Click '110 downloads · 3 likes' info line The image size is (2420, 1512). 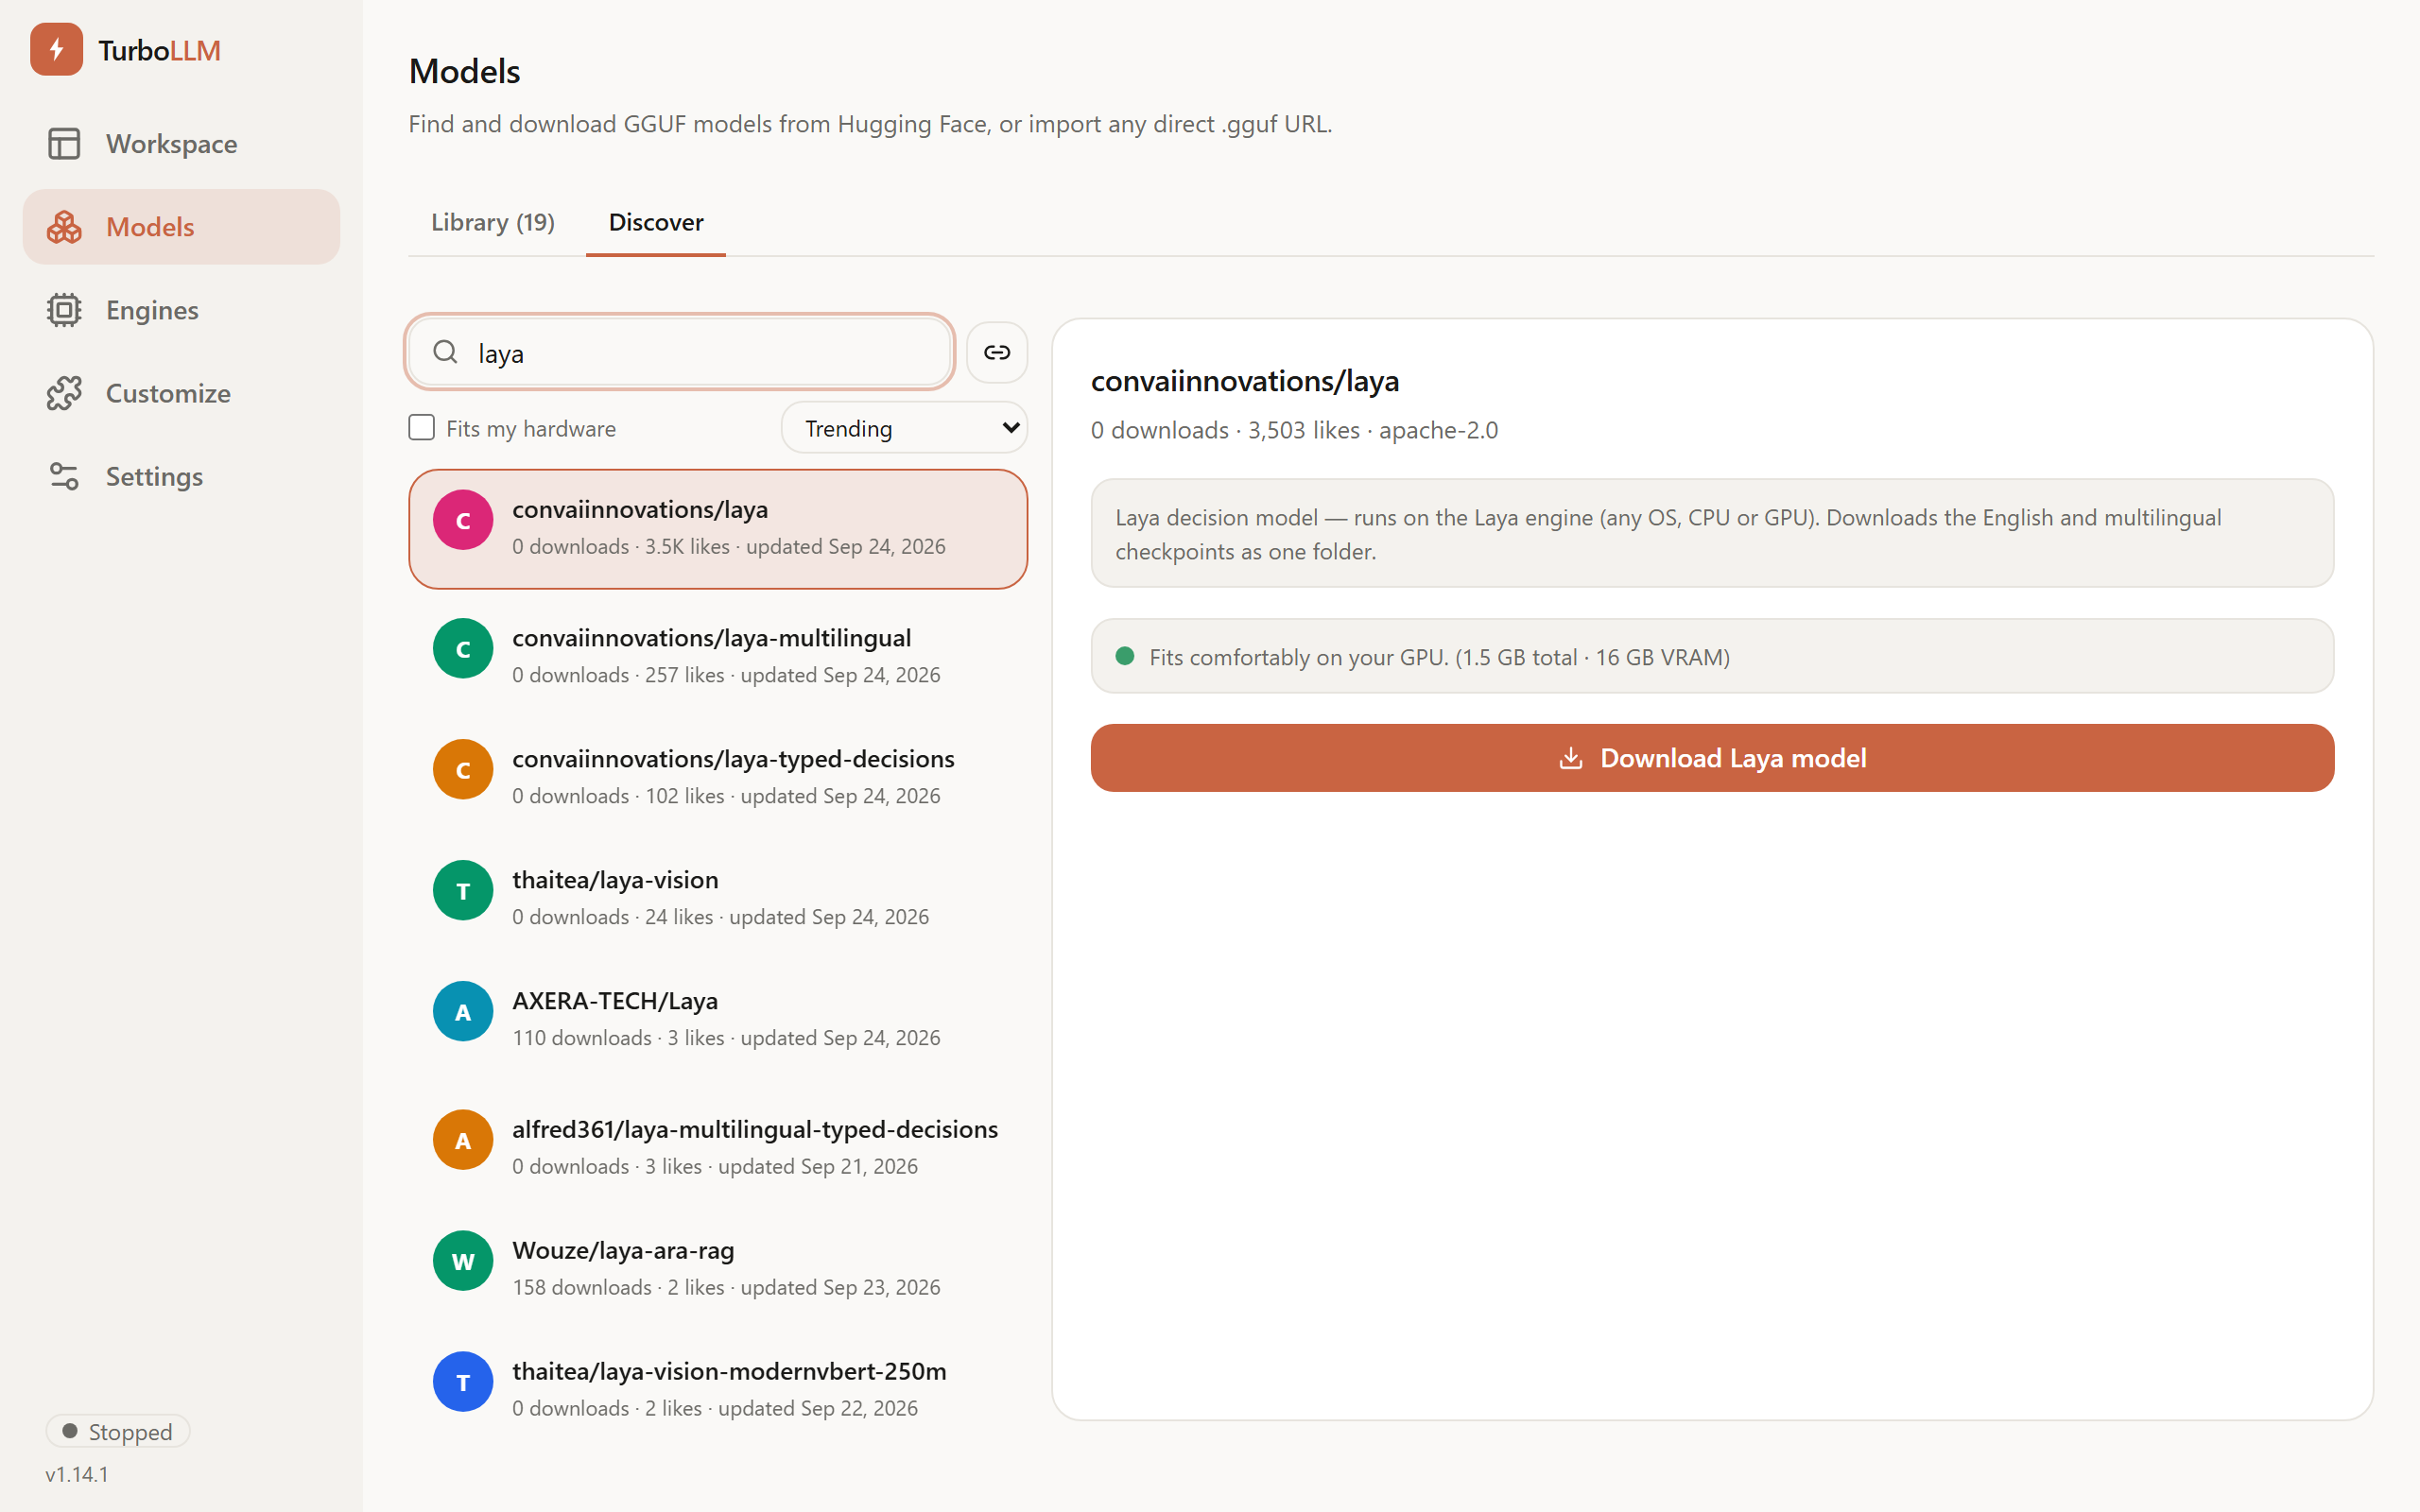tap(727, 1038)
